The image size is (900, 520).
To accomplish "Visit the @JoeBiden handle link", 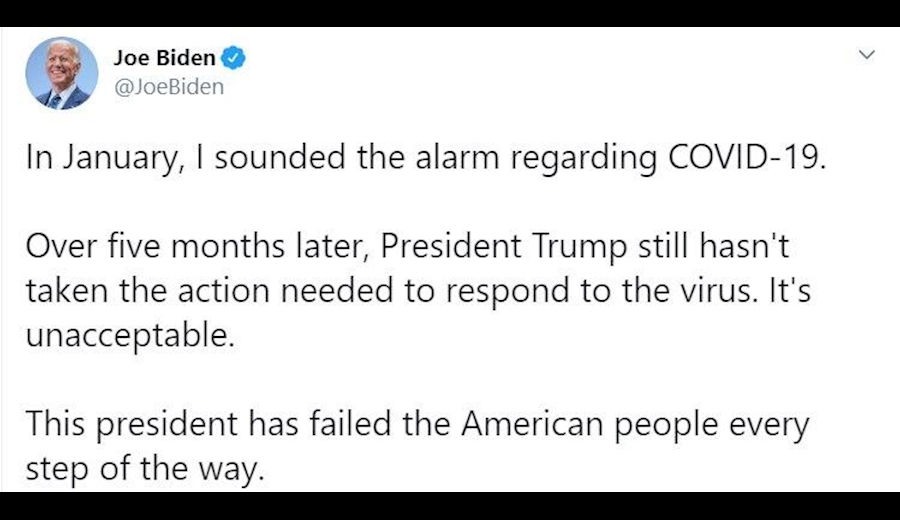I will 169,86.
